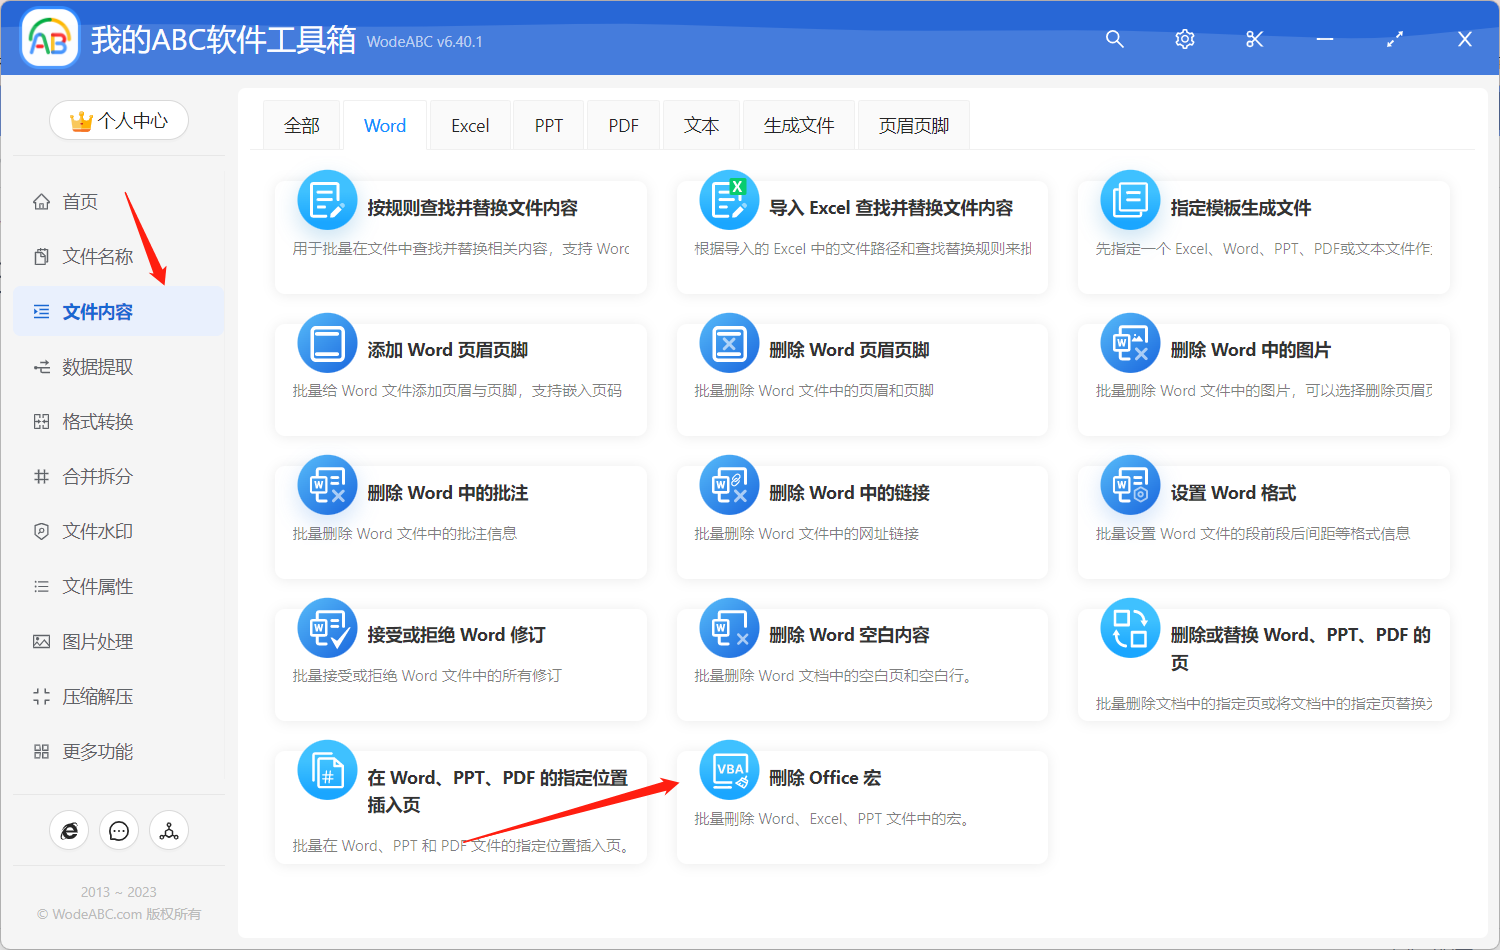
Task: Open the official website via the IE icon
Action: pos(69,830)
